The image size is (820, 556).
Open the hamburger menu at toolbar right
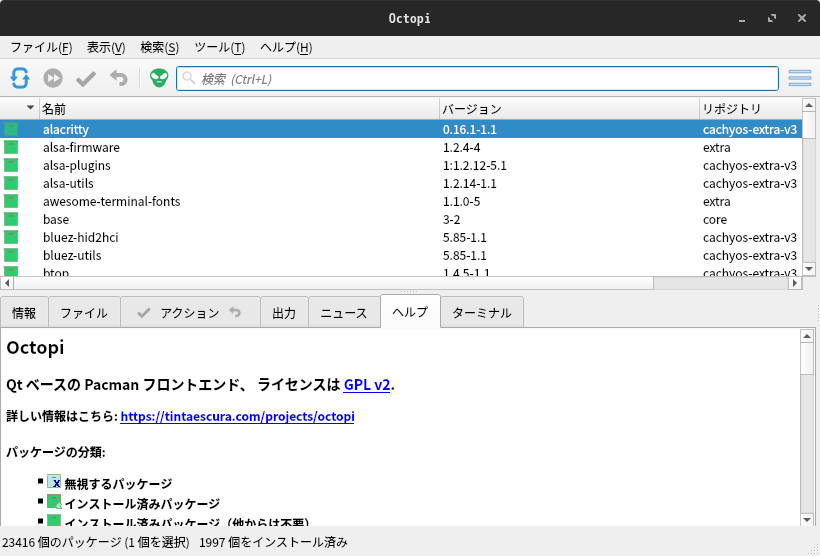(800, 78)
